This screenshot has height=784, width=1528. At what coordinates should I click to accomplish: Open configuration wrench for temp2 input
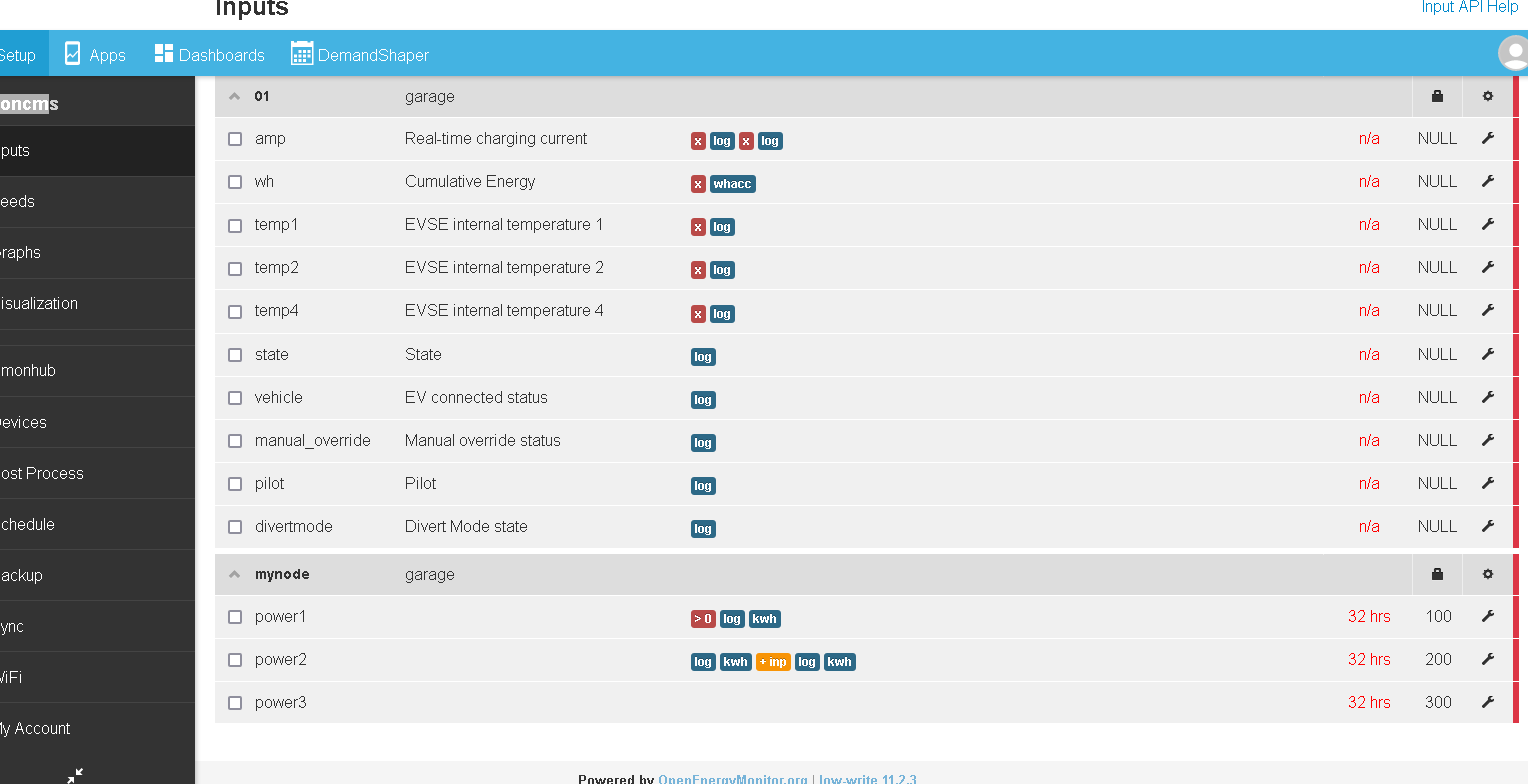(1488, 268)
